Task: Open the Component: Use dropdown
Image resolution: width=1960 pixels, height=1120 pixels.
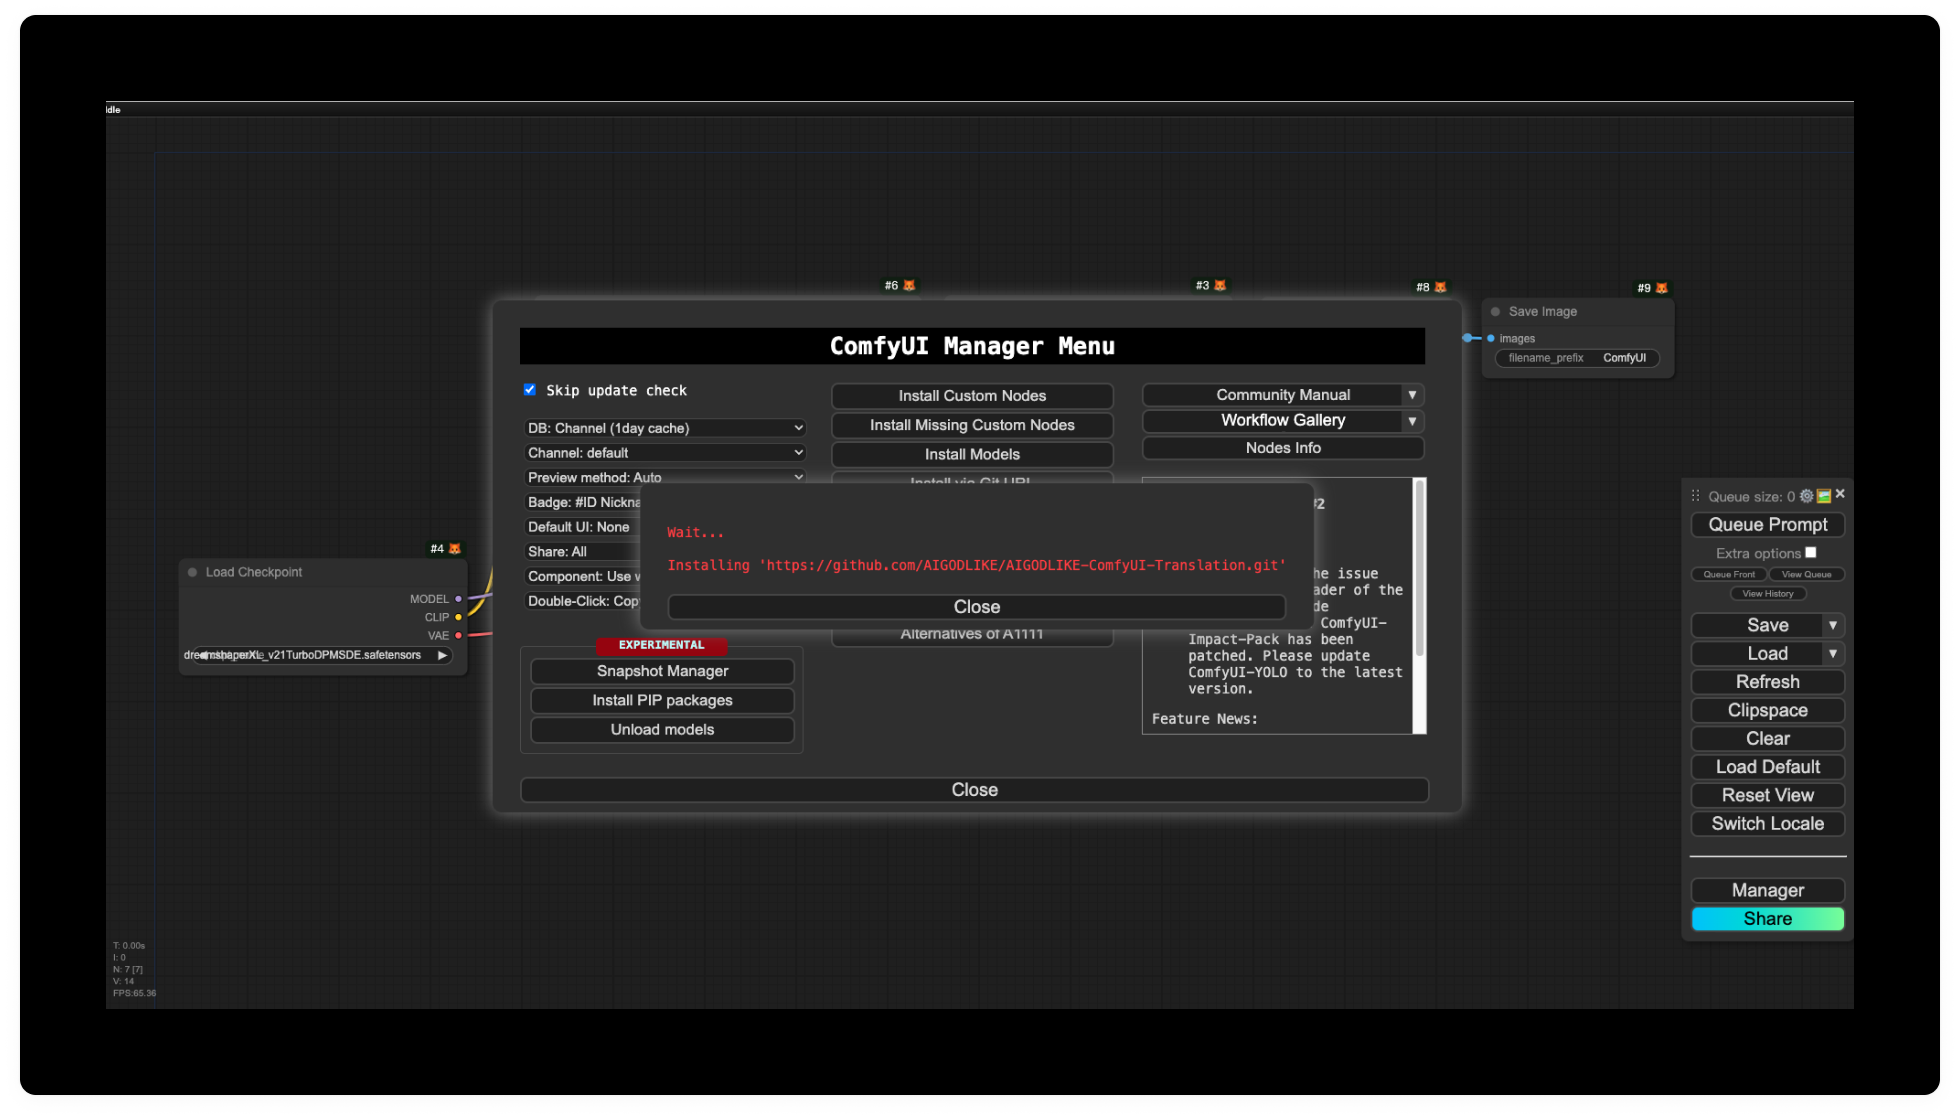Action: coord(583,576)
